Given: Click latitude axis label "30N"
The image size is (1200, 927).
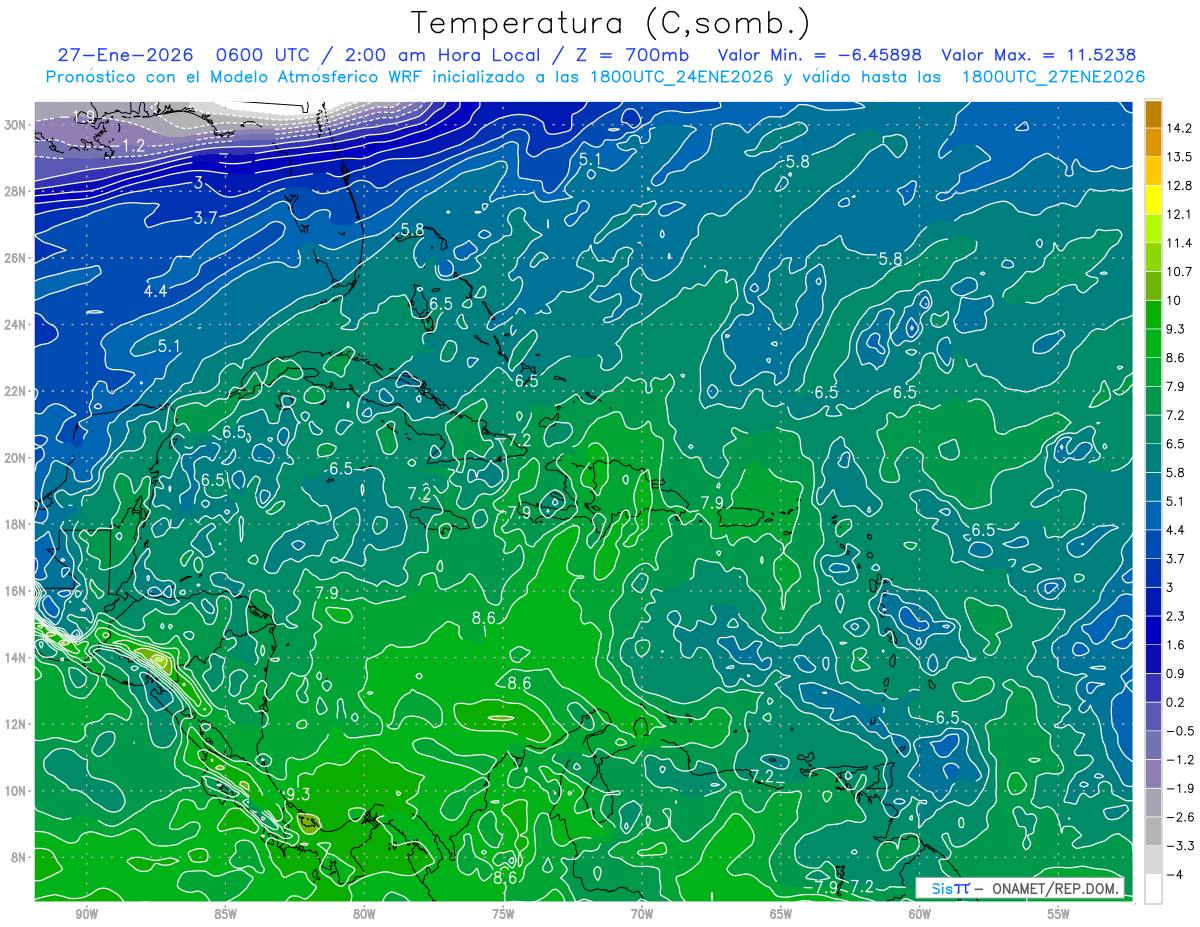Looking at the screenshot, I should point(15,125).
